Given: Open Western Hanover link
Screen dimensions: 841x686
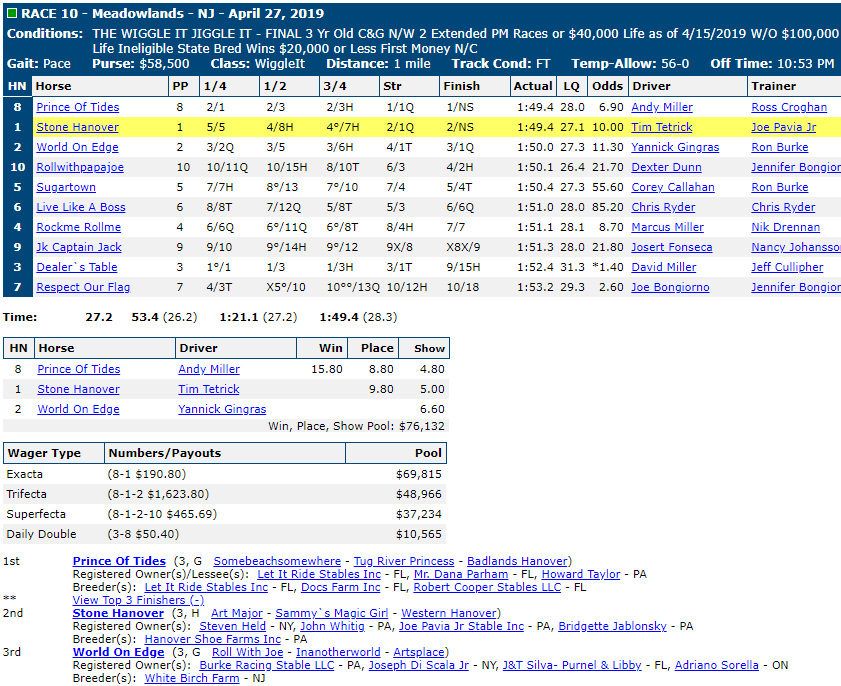Looking at the screenshot, I should click(x=449, y=613).
